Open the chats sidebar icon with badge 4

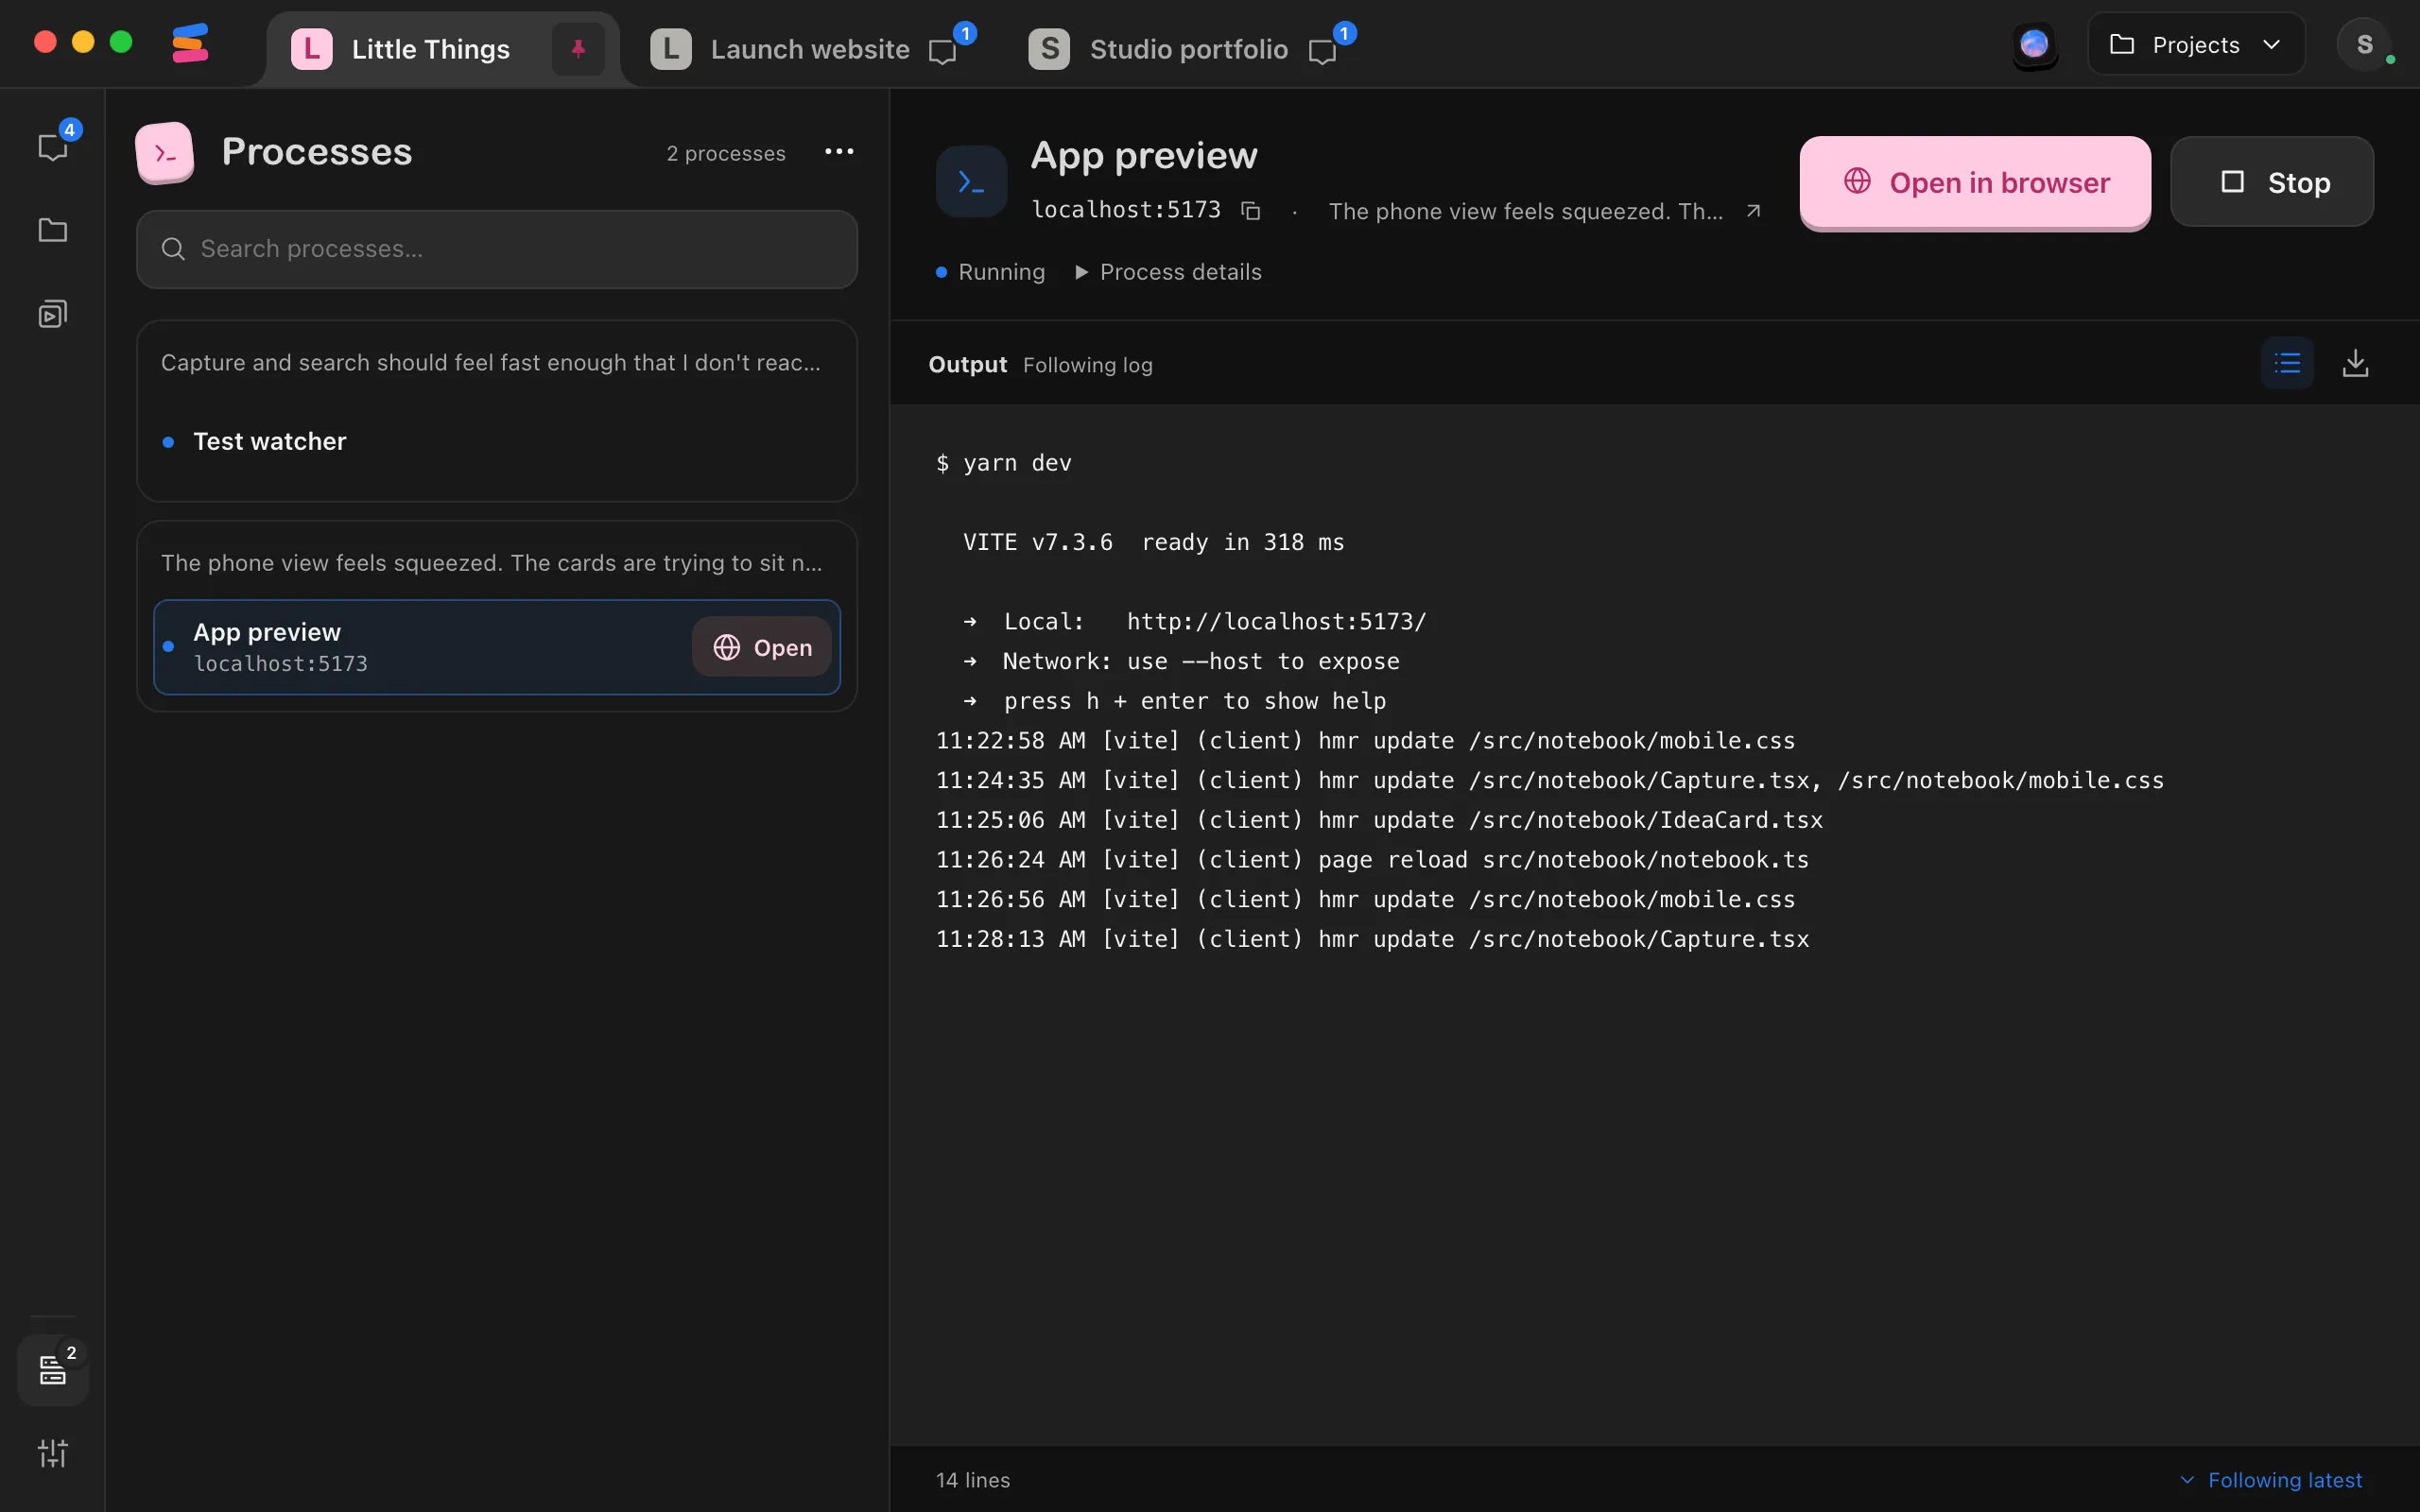point(53,147)
